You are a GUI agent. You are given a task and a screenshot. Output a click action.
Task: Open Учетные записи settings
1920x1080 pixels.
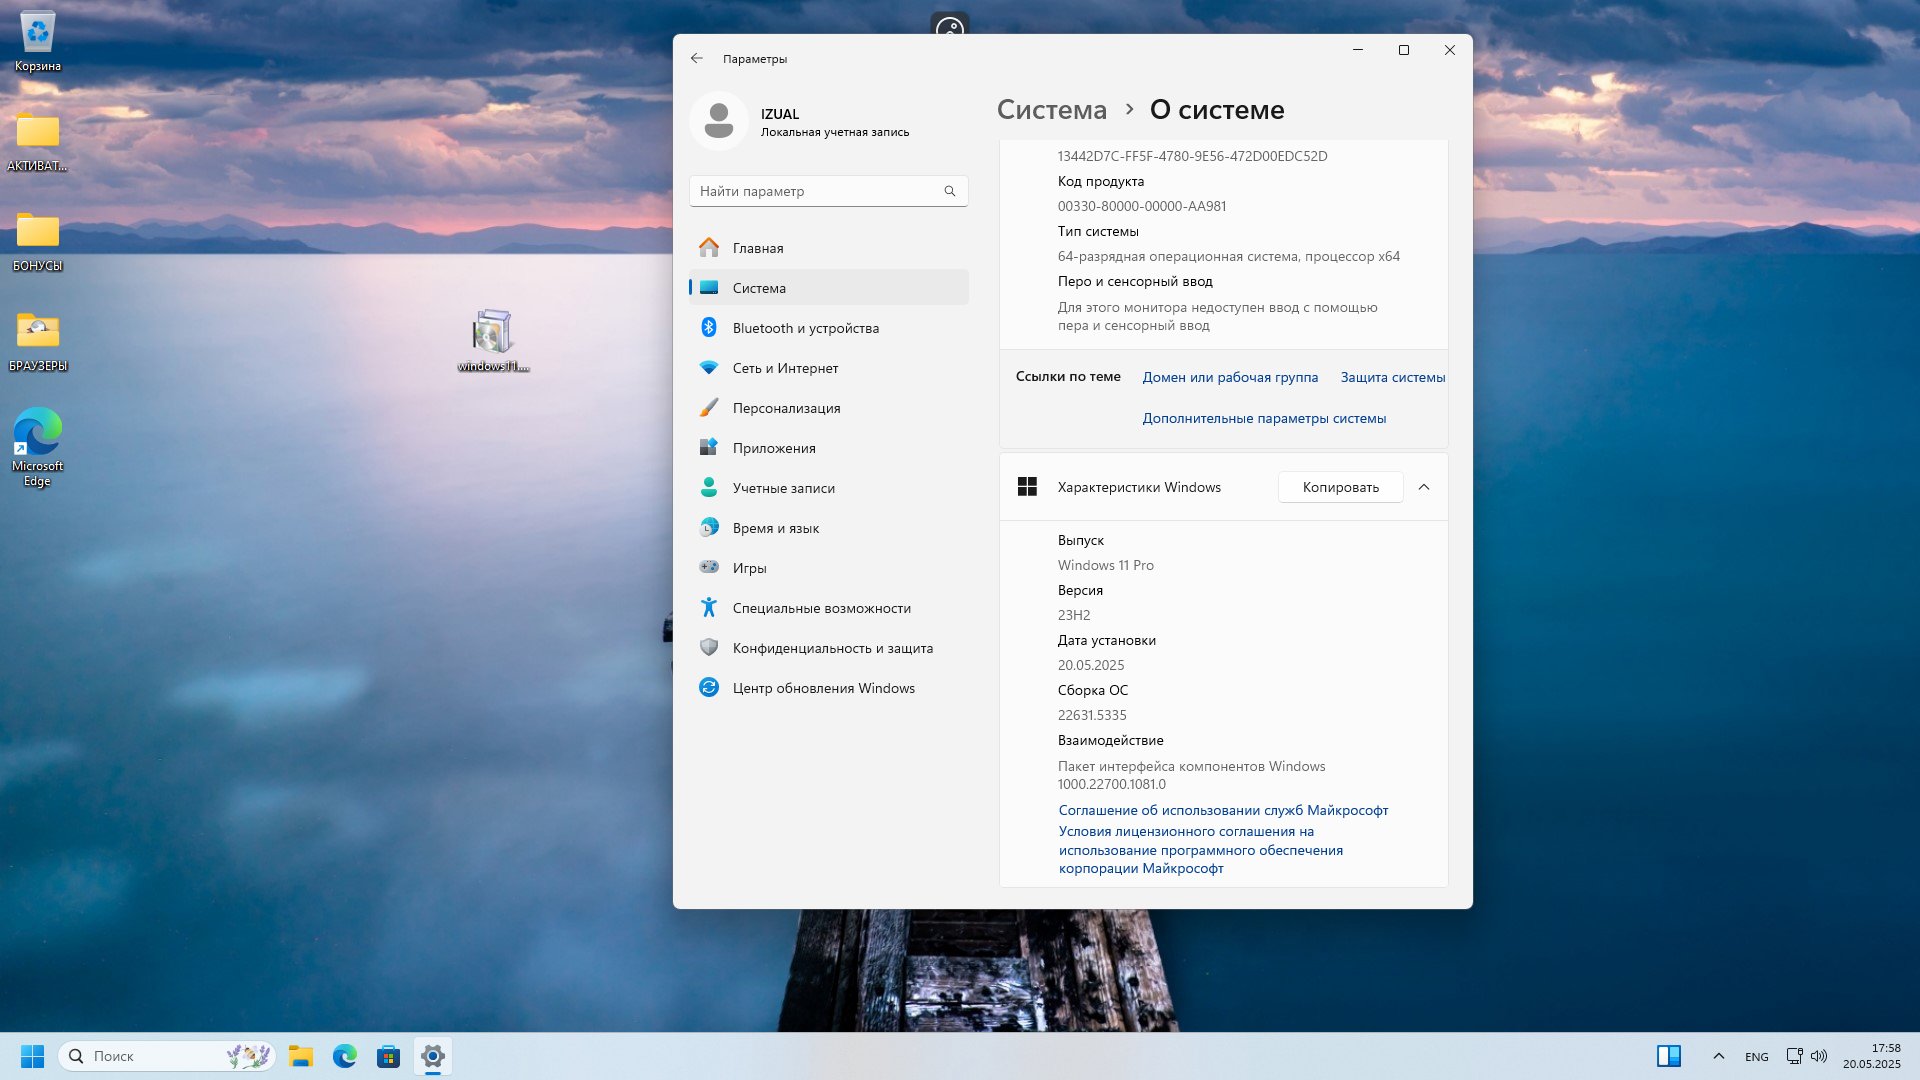tap(828, 487)
